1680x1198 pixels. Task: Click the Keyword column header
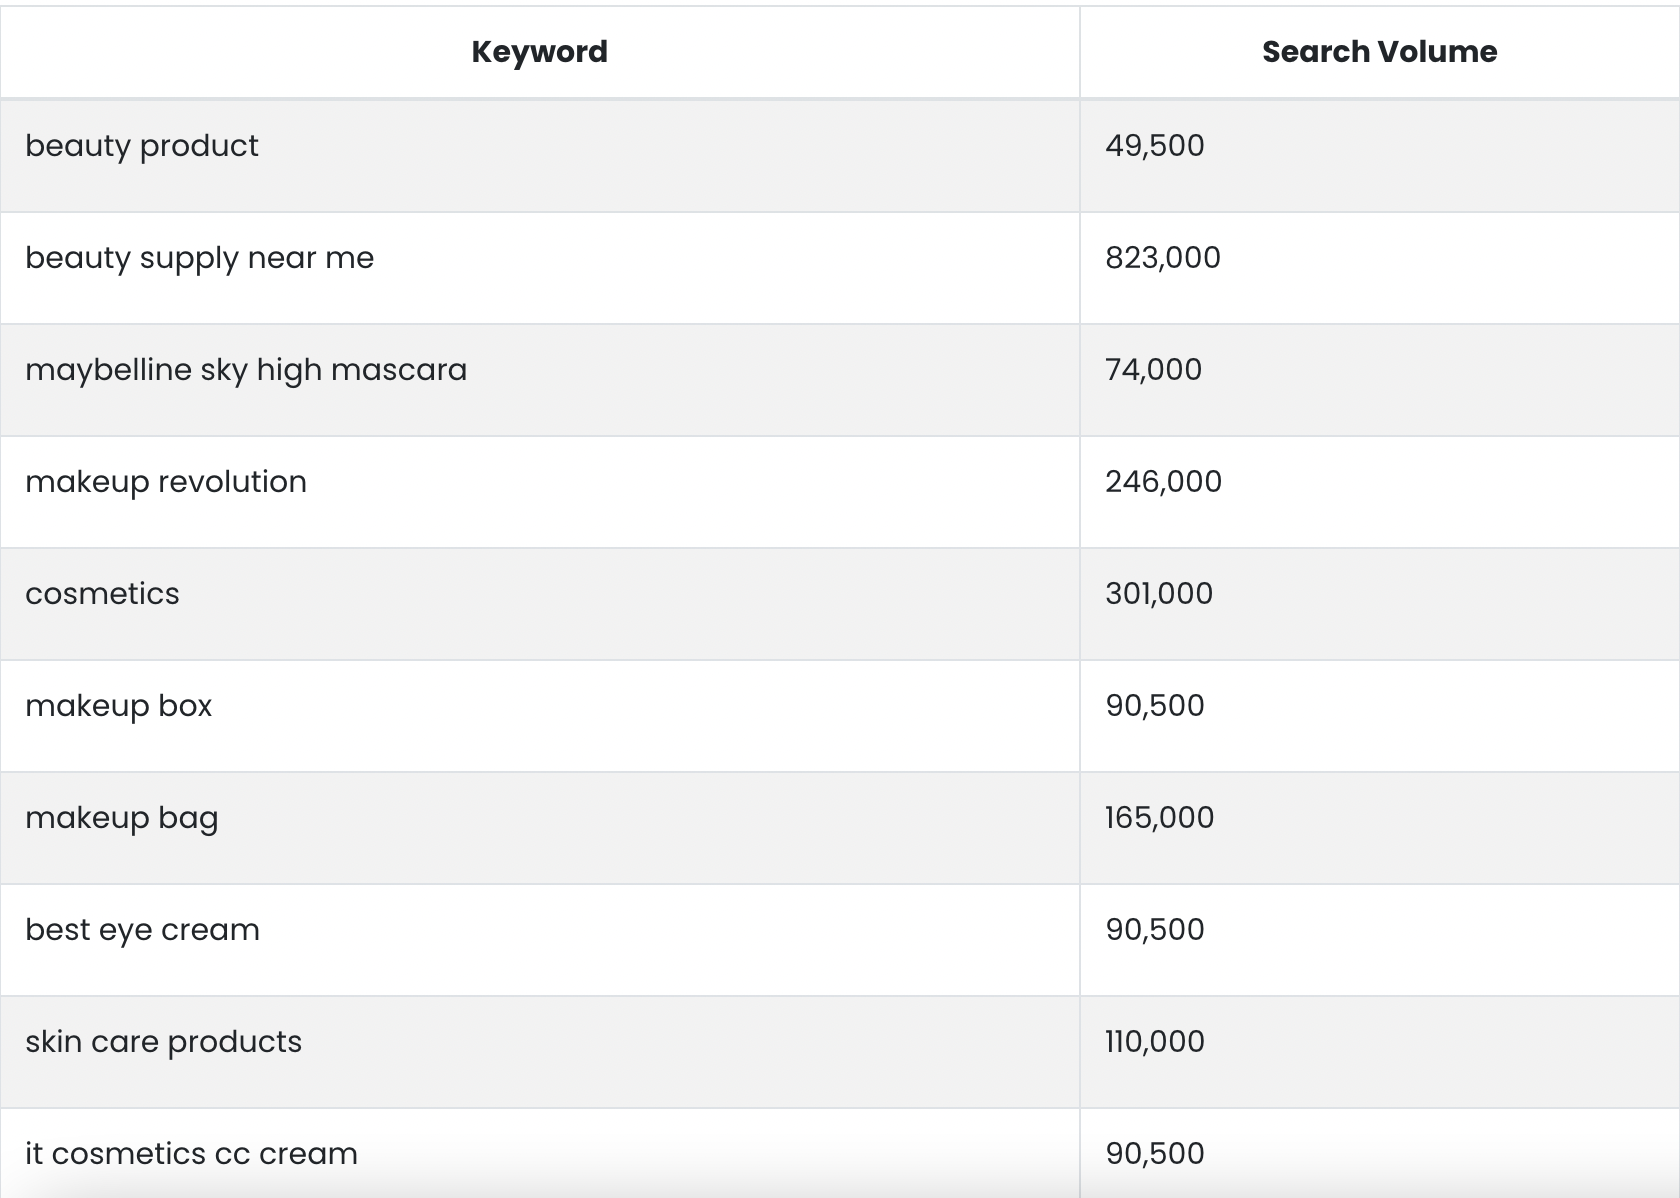[x=539, y=52]
